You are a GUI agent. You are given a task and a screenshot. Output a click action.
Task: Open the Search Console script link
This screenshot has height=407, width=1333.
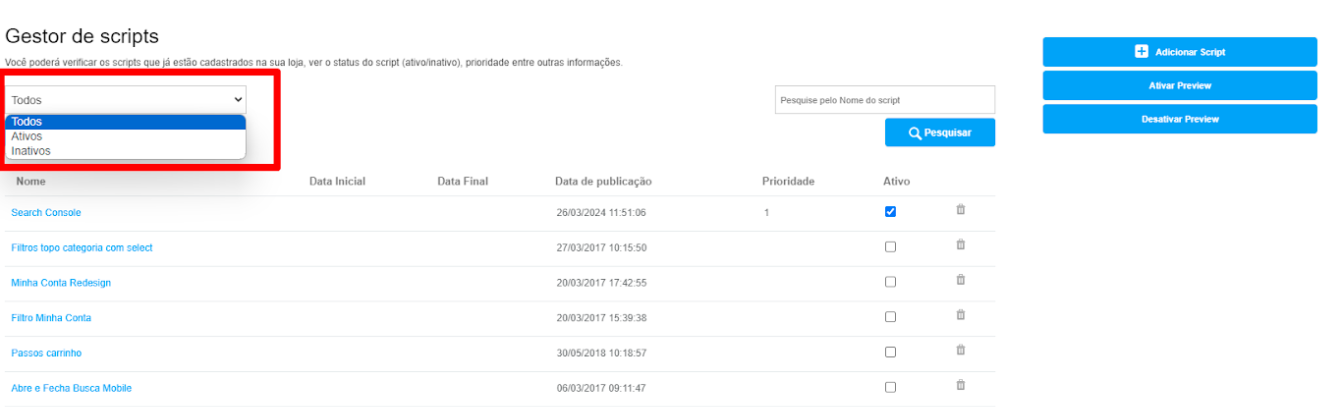coord(46,213)
